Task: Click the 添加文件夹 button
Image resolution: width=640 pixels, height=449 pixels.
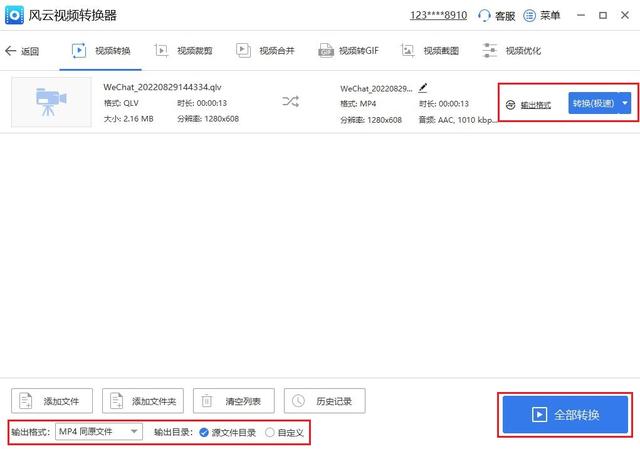Action: click(x=143, y=401)
